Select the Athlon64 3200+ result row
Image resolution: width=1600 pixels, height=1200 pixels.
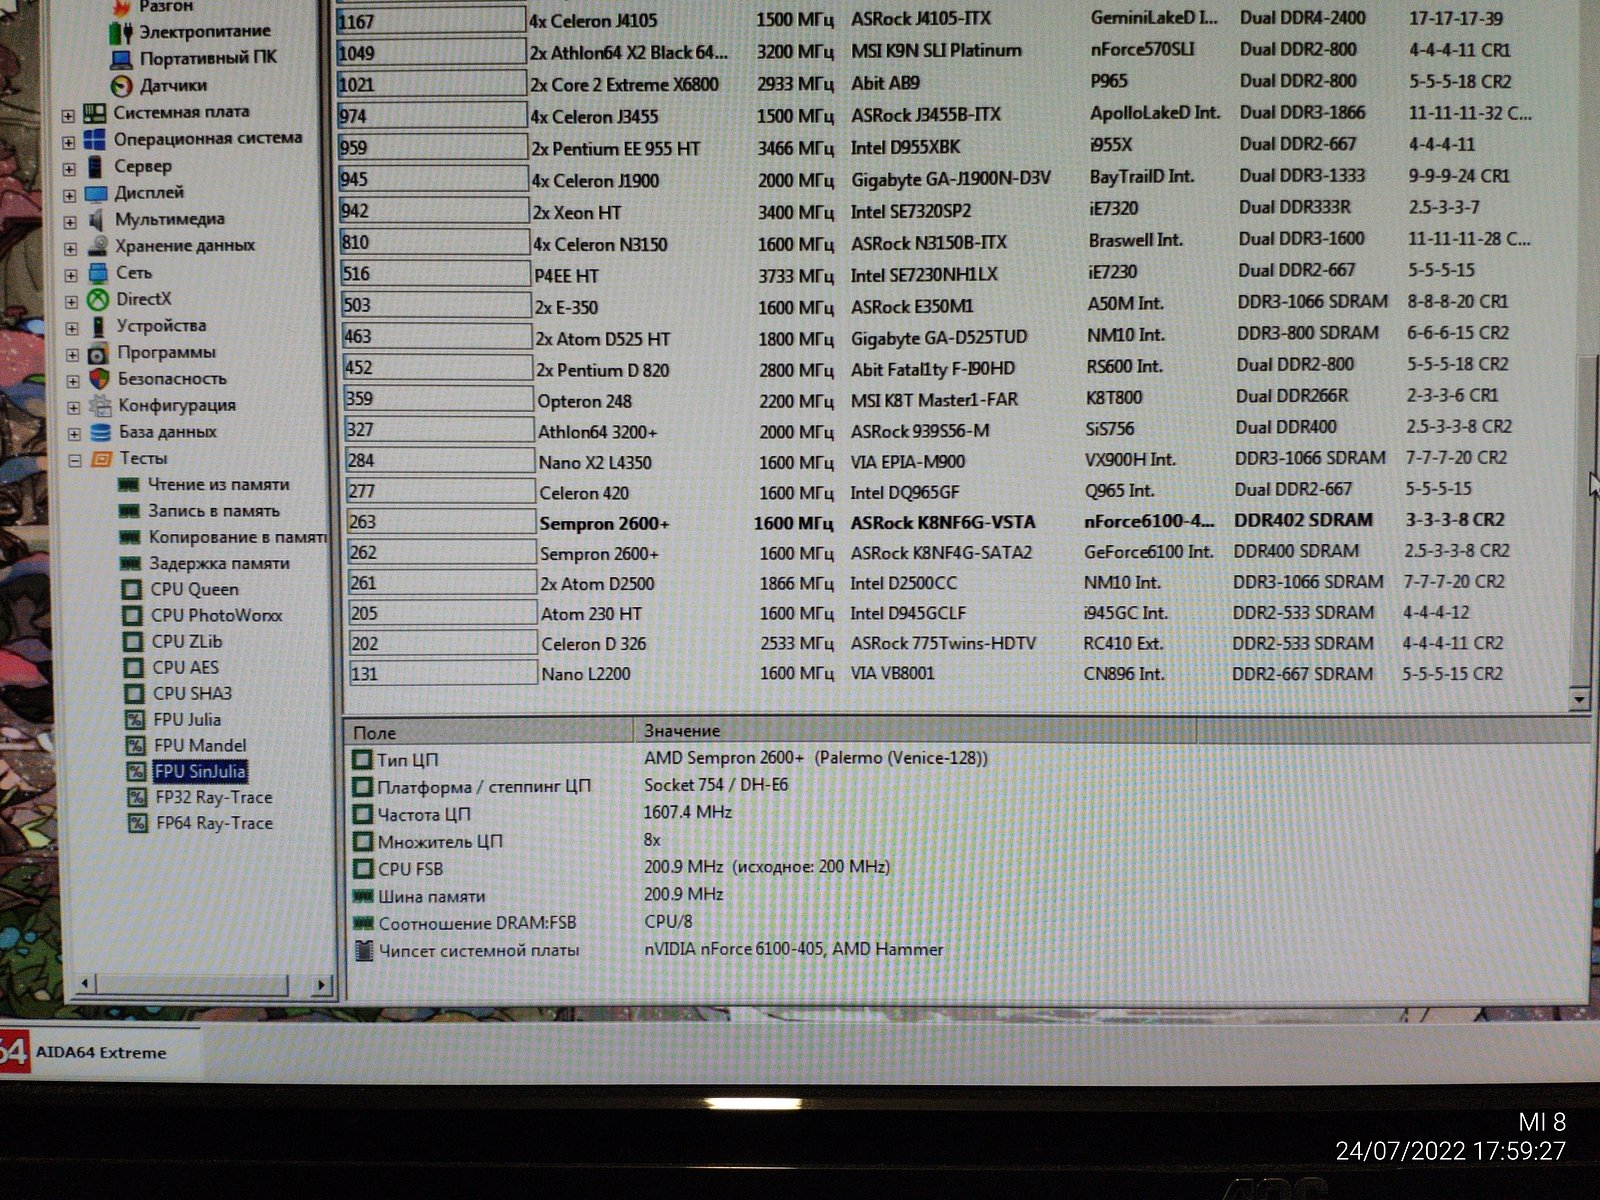(928, 430)
